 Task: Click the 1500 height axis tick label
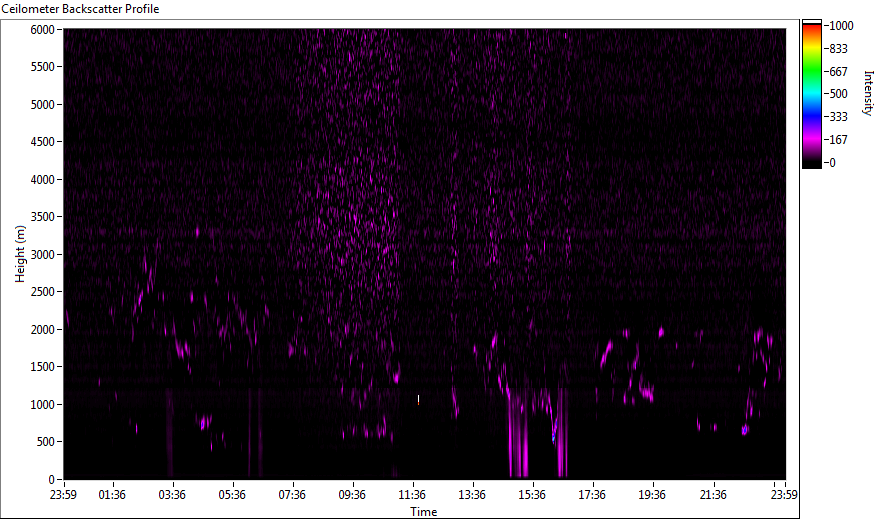pyautogui.click(x=43, y=367)
